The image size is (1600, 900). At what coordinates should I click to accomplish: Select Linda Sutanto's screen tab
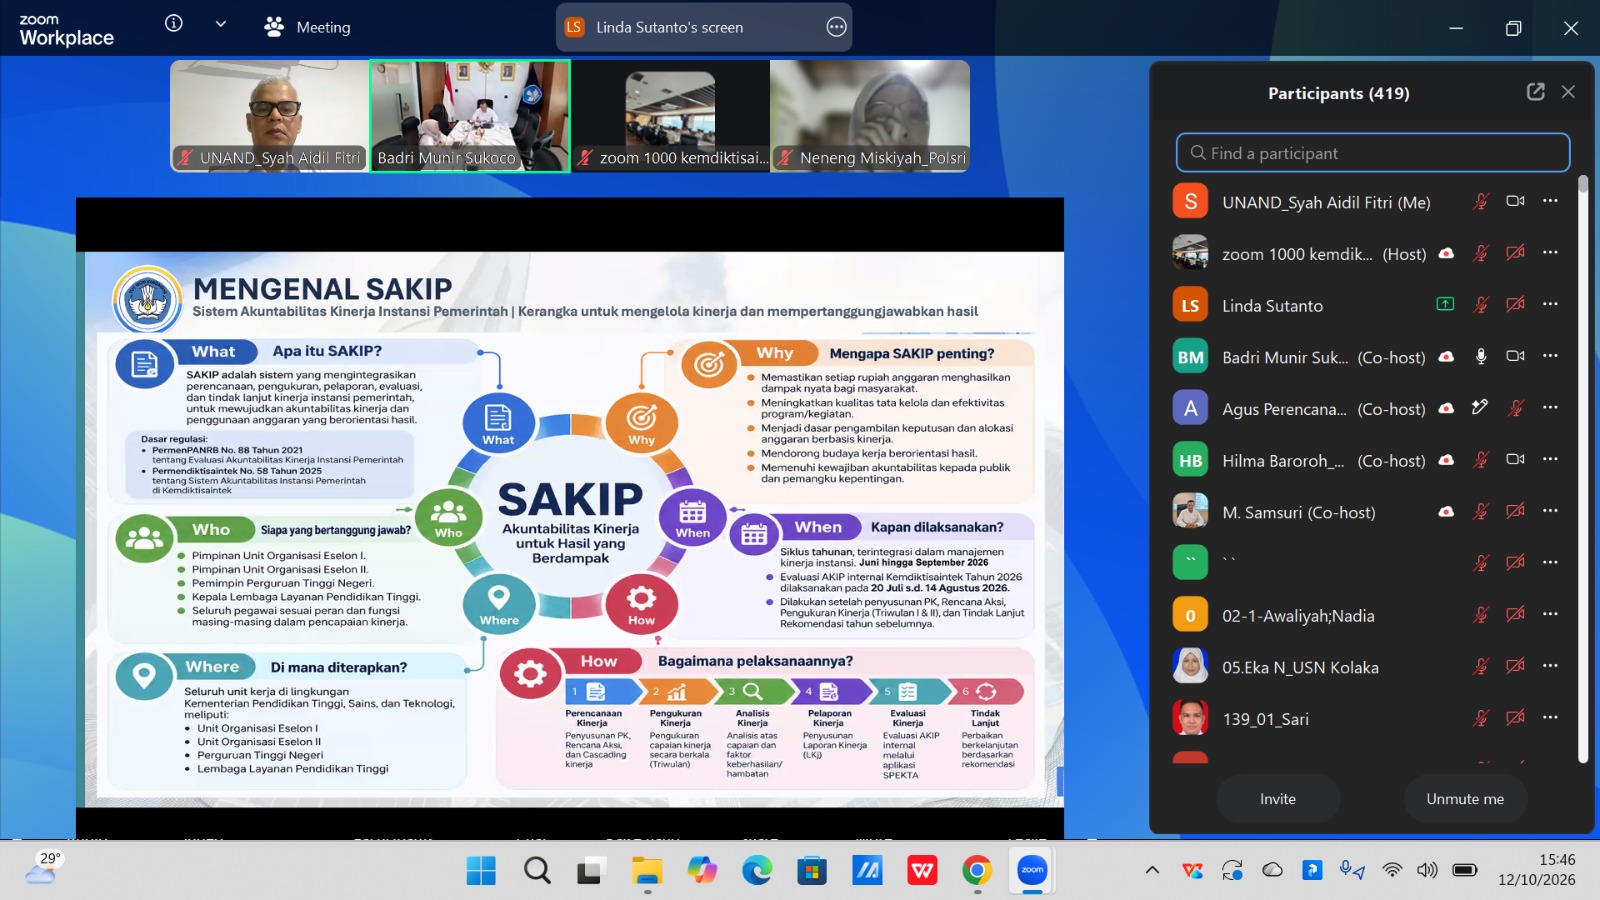tap(704, 27)
